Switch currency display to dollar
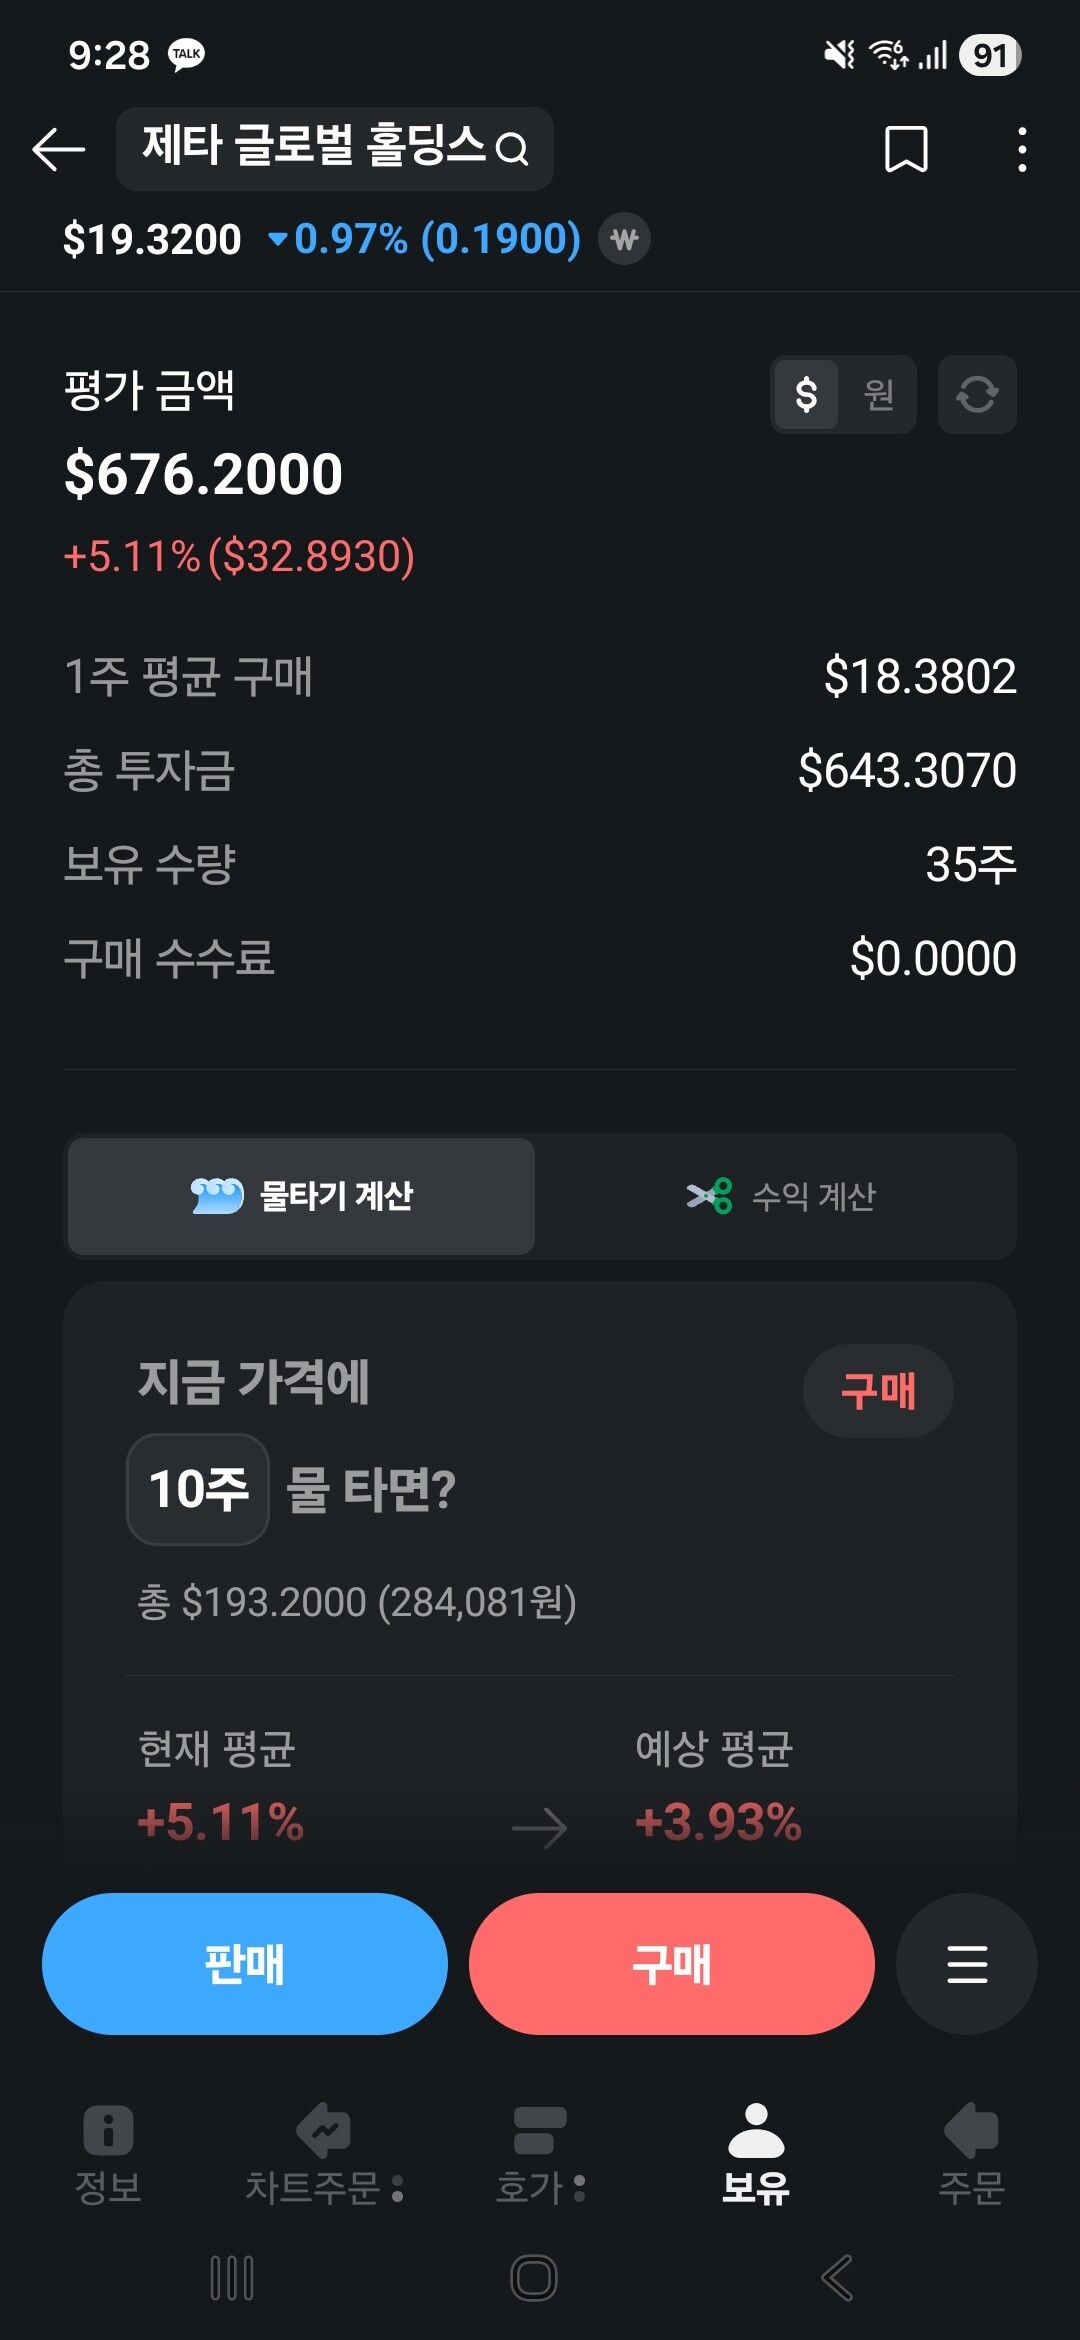 pyautogui.click(x=806, y=394)
